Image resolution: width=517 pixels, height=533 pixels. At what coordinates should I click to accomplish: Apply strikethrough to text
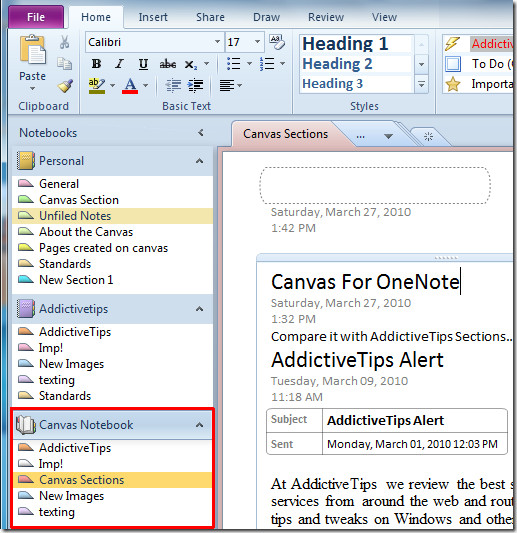[x=168, y=64]
